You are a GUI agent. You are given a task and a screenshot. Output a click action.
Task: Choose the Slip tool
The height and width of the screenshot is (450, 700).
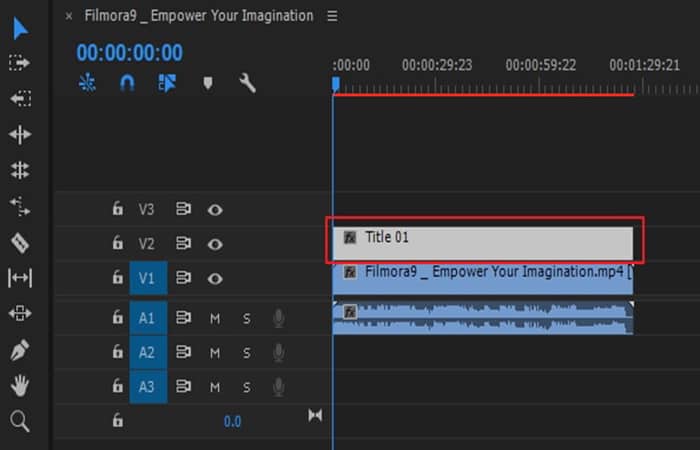20,278
